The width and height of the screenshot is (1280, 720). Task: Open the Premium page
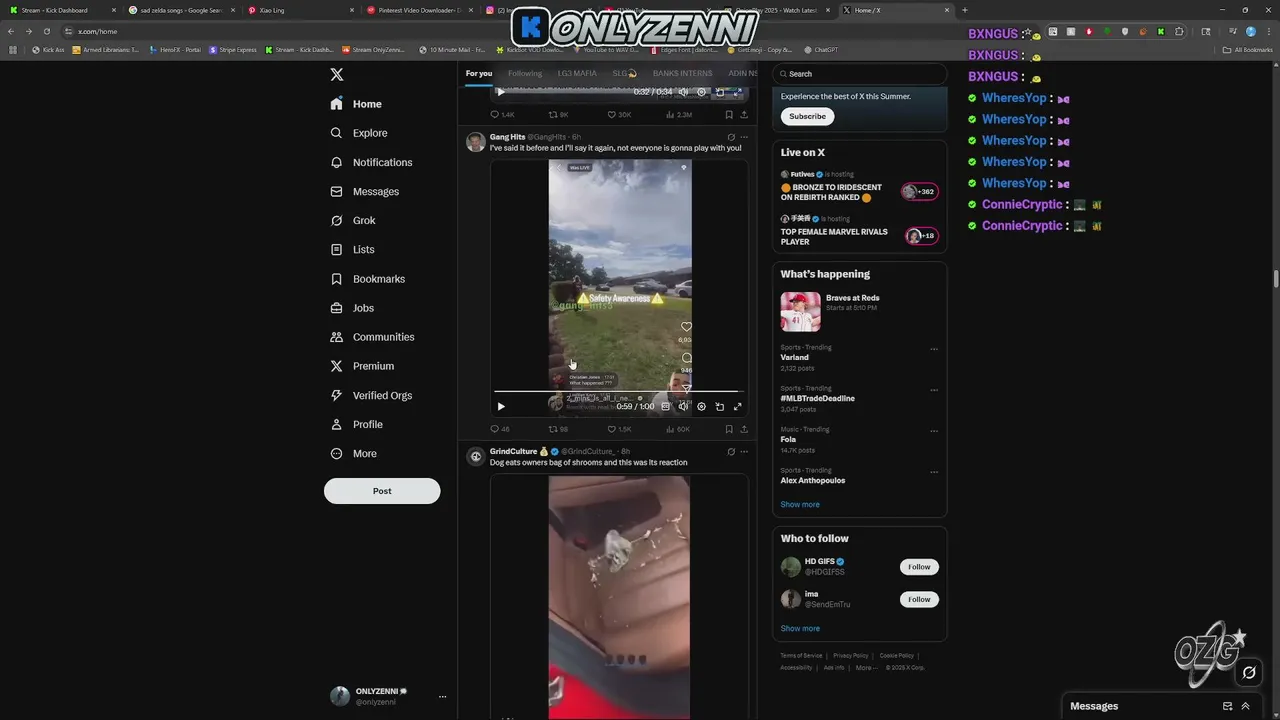tap(361, 366)
